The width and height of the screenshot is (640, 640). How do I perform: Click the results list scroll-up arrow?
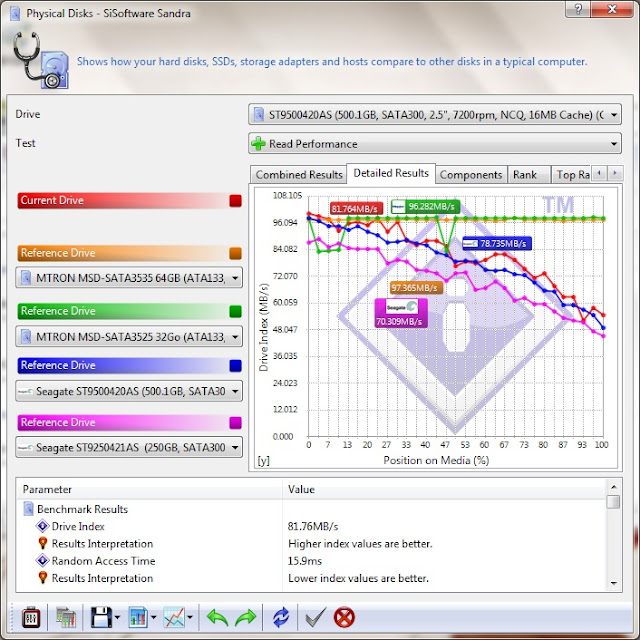coord(613,487)
